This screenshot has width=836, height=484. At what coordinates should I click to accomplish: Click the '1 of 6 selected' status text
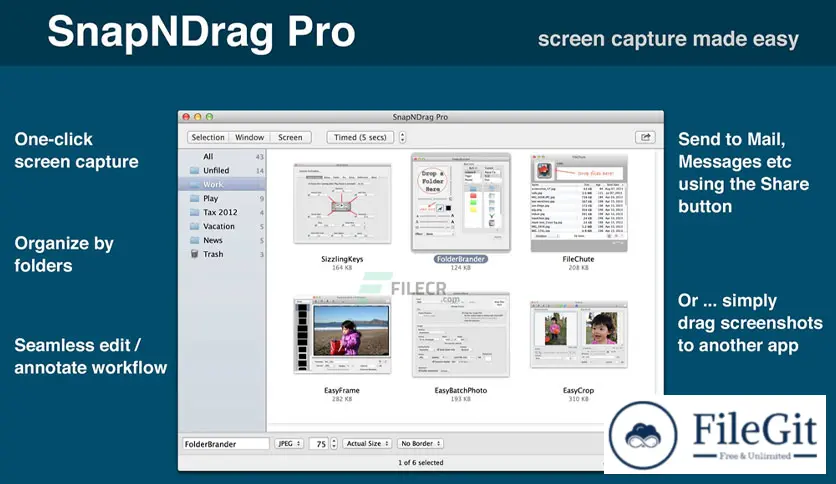(x=421, y=463)
